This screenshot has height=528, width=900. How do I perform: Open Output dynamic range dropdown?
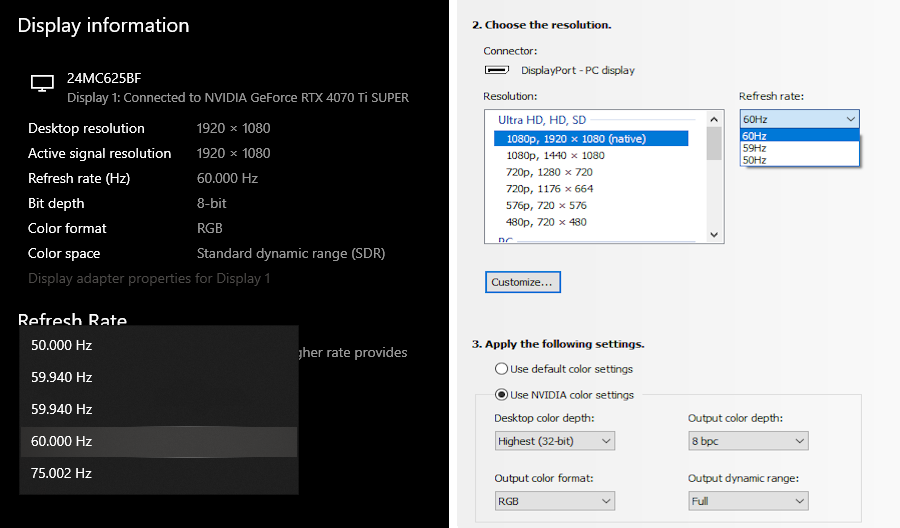(748, 501)
